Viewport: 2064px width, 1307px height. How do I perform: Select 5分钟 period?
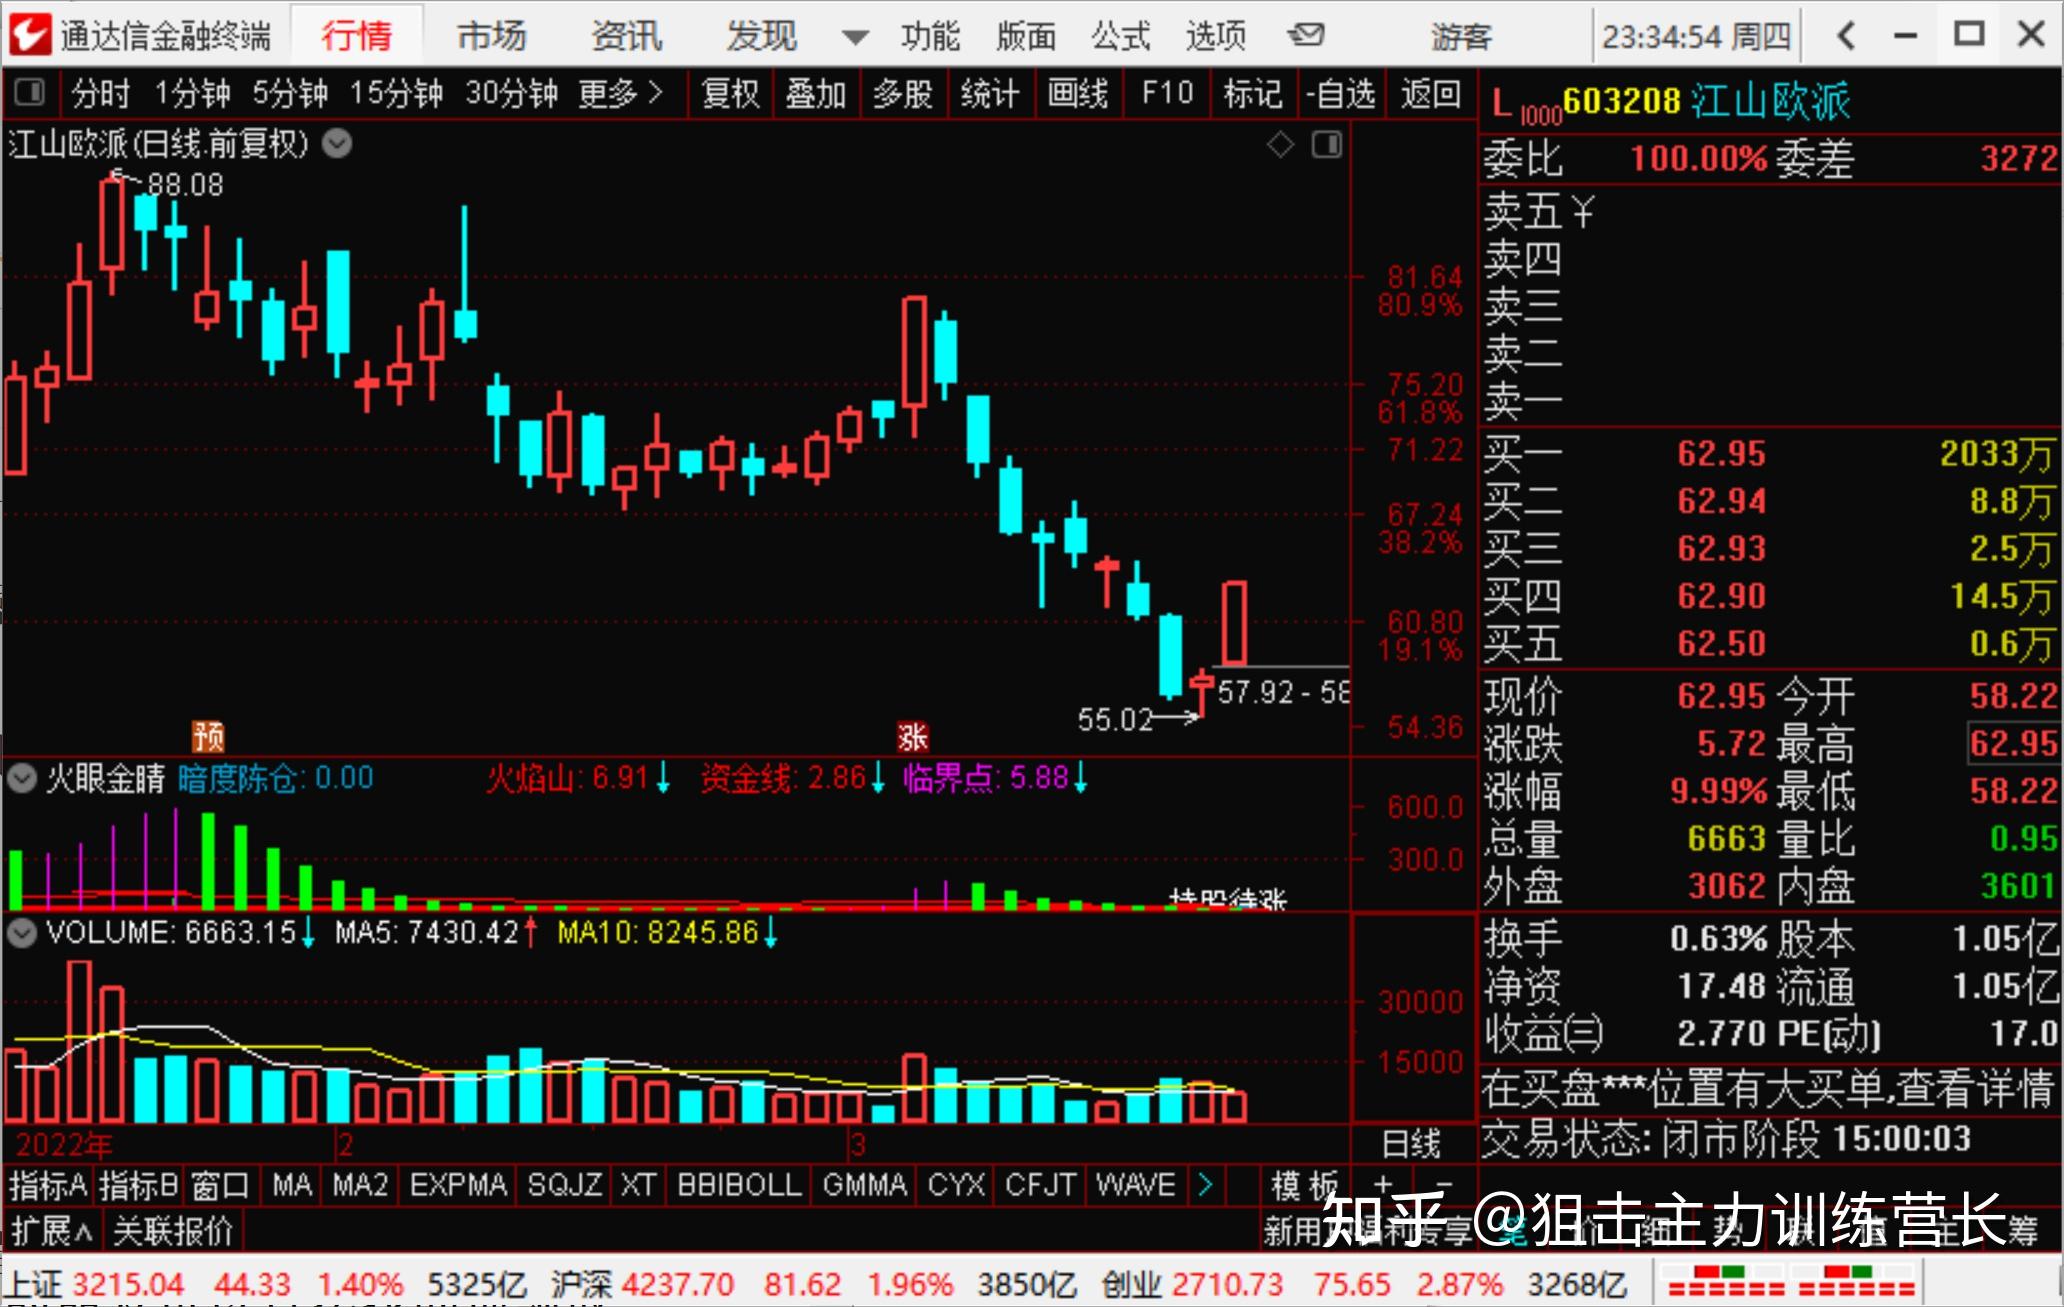(290, 93)
